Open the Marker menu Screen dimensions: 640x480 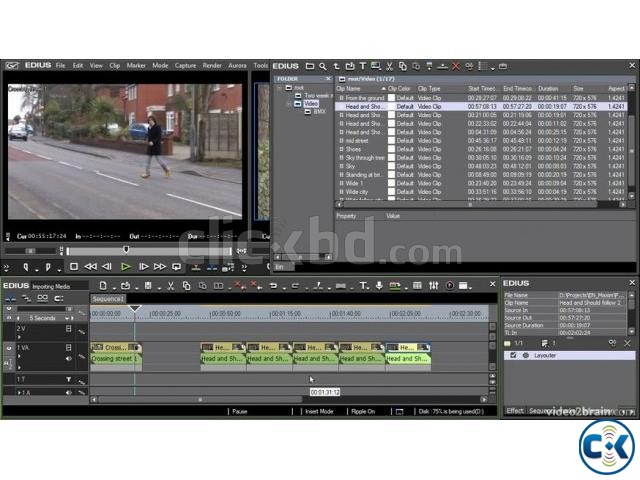(136, 65)
